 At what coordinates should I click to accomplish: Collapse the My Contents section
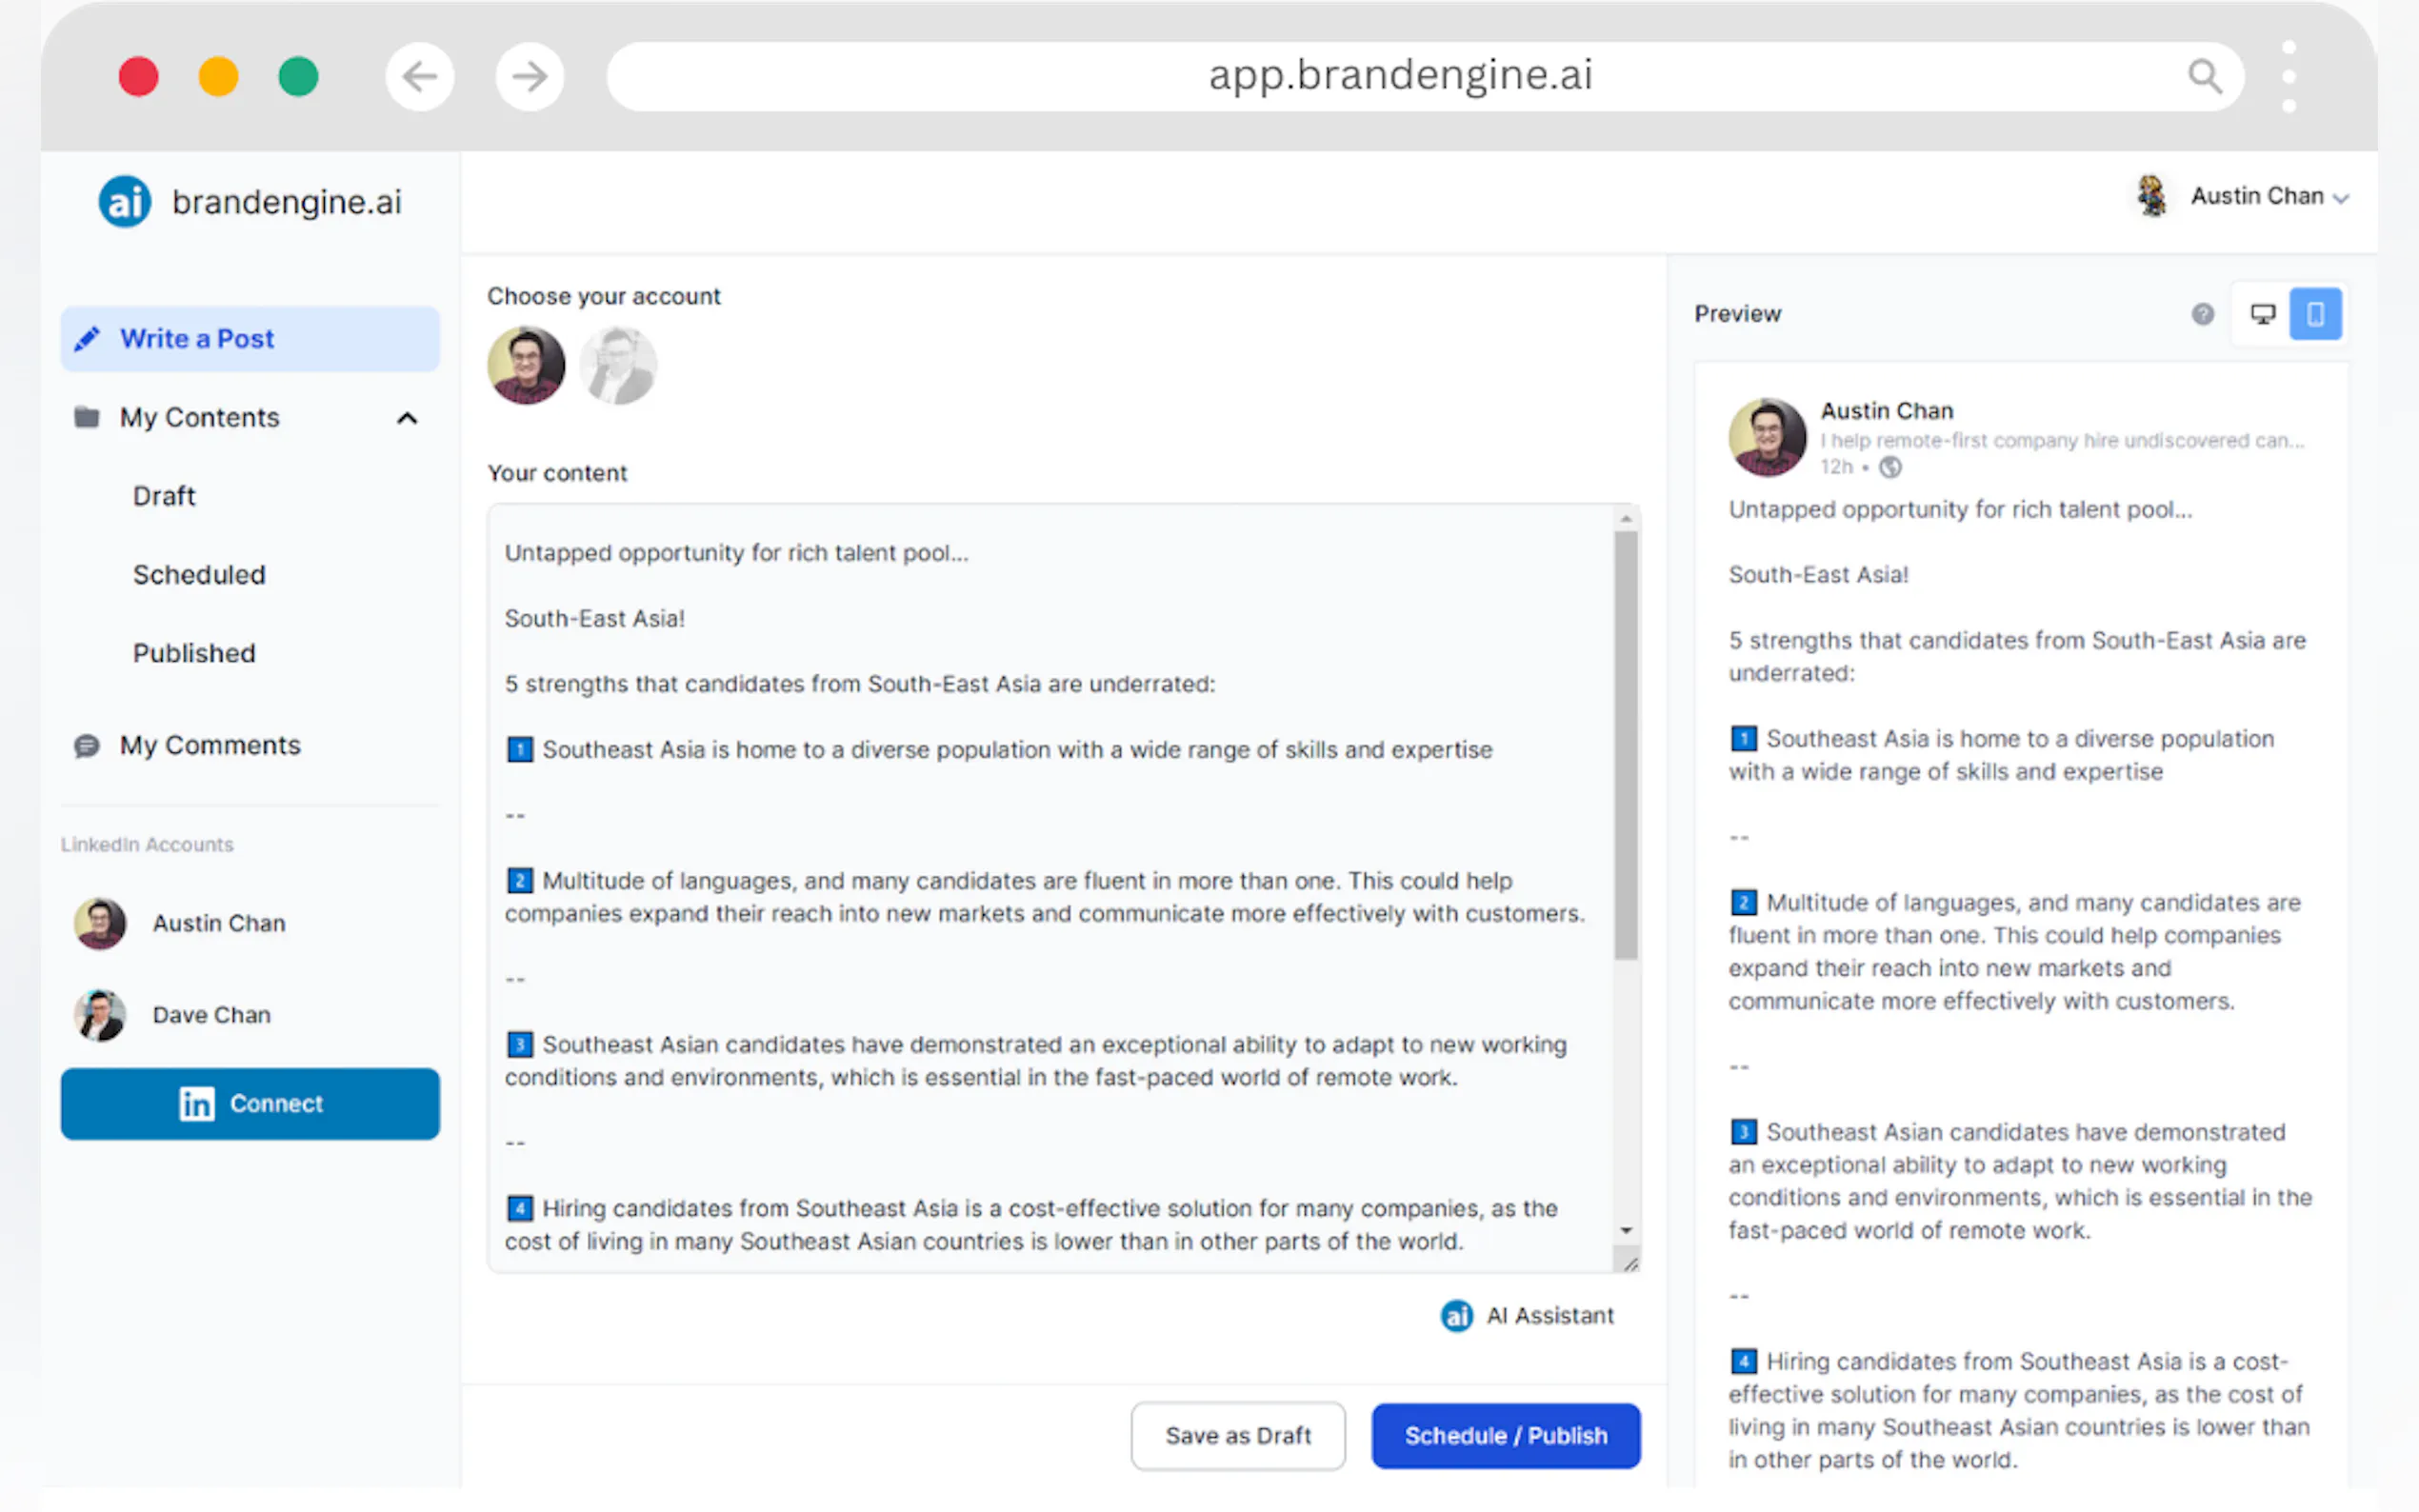pyautogui.click(x=406, y=418)
